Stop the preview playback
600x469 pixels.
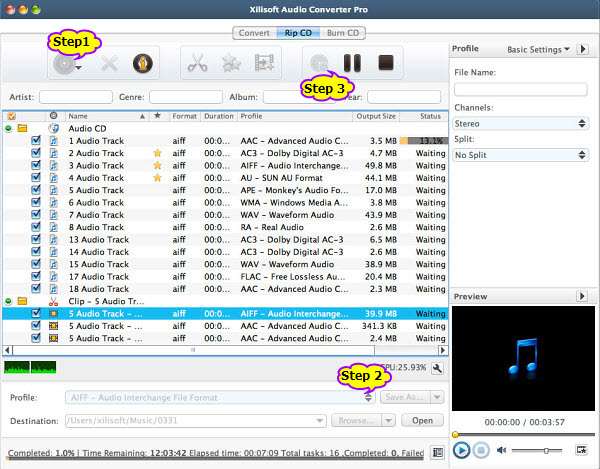click(x=481, y=450)
